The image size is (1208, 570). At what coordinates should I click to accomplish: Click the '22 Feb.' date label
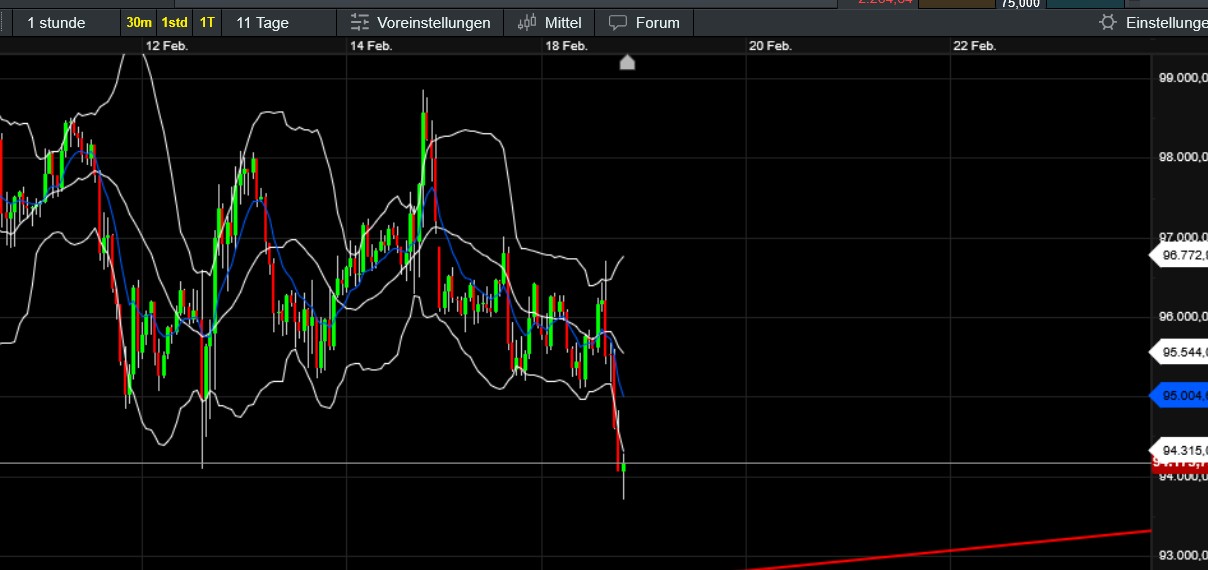974,45
